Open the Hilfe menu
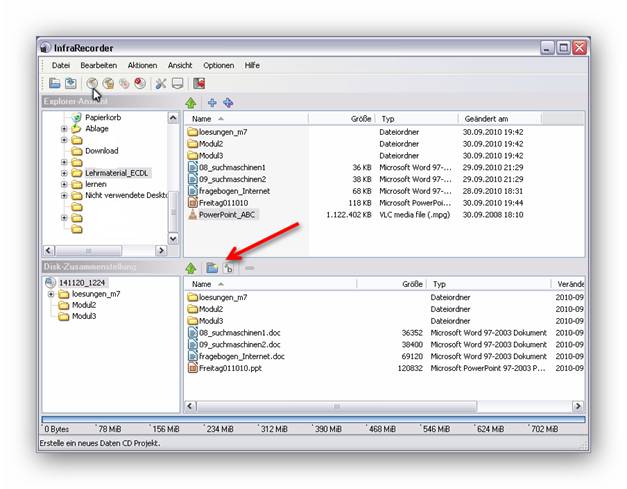Viewport: 627px width, 489px height. pyautogui.click(x=252, y=65)
